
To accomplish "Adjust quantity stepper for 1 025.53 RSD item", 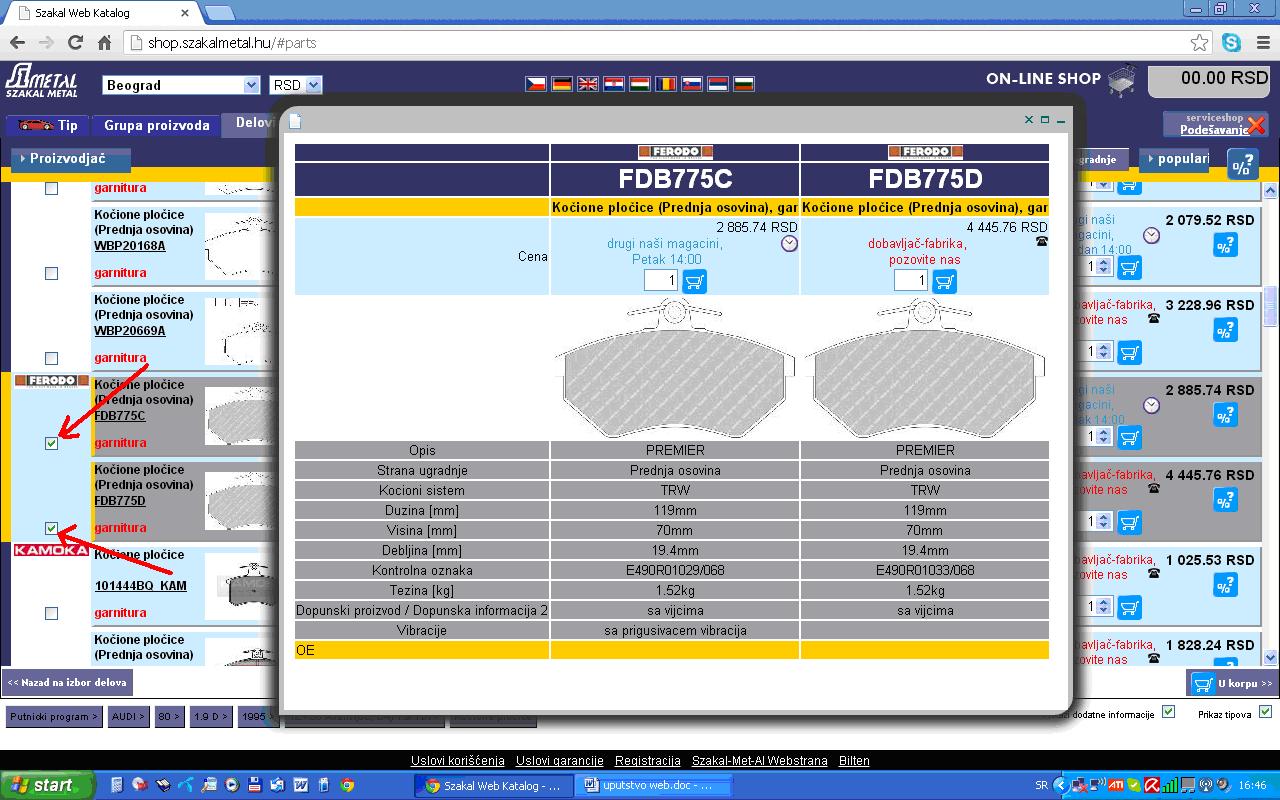I will tap(1103, 607).
